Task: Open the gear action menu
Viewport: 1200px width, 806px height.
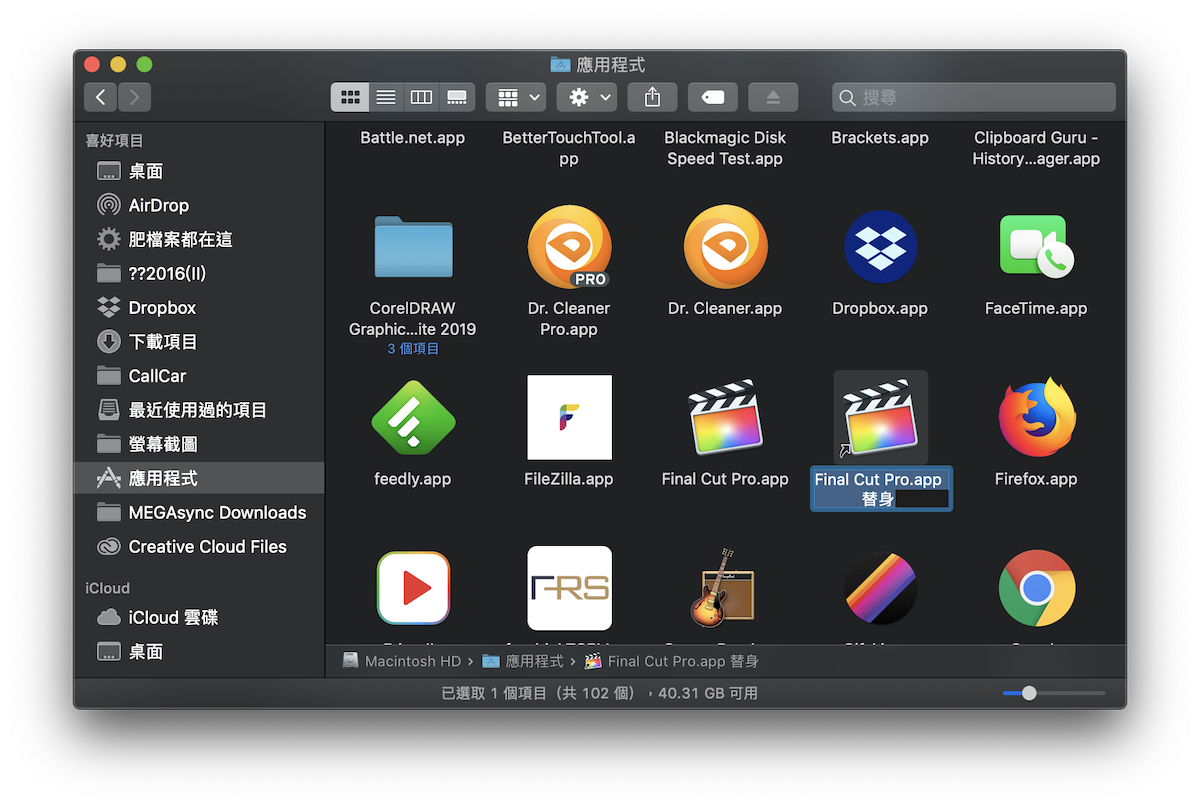Action: [x=586, y=97]
